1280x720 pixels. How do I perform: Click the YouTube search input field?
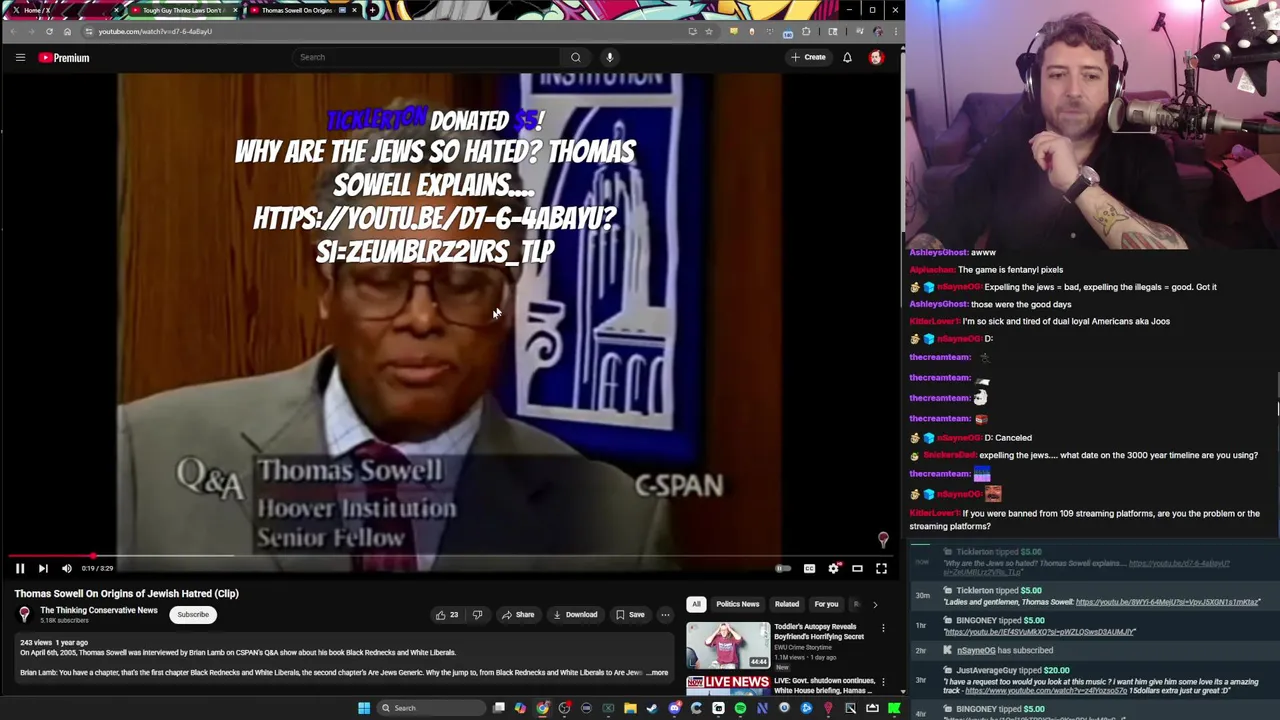(x=425, y=57)
